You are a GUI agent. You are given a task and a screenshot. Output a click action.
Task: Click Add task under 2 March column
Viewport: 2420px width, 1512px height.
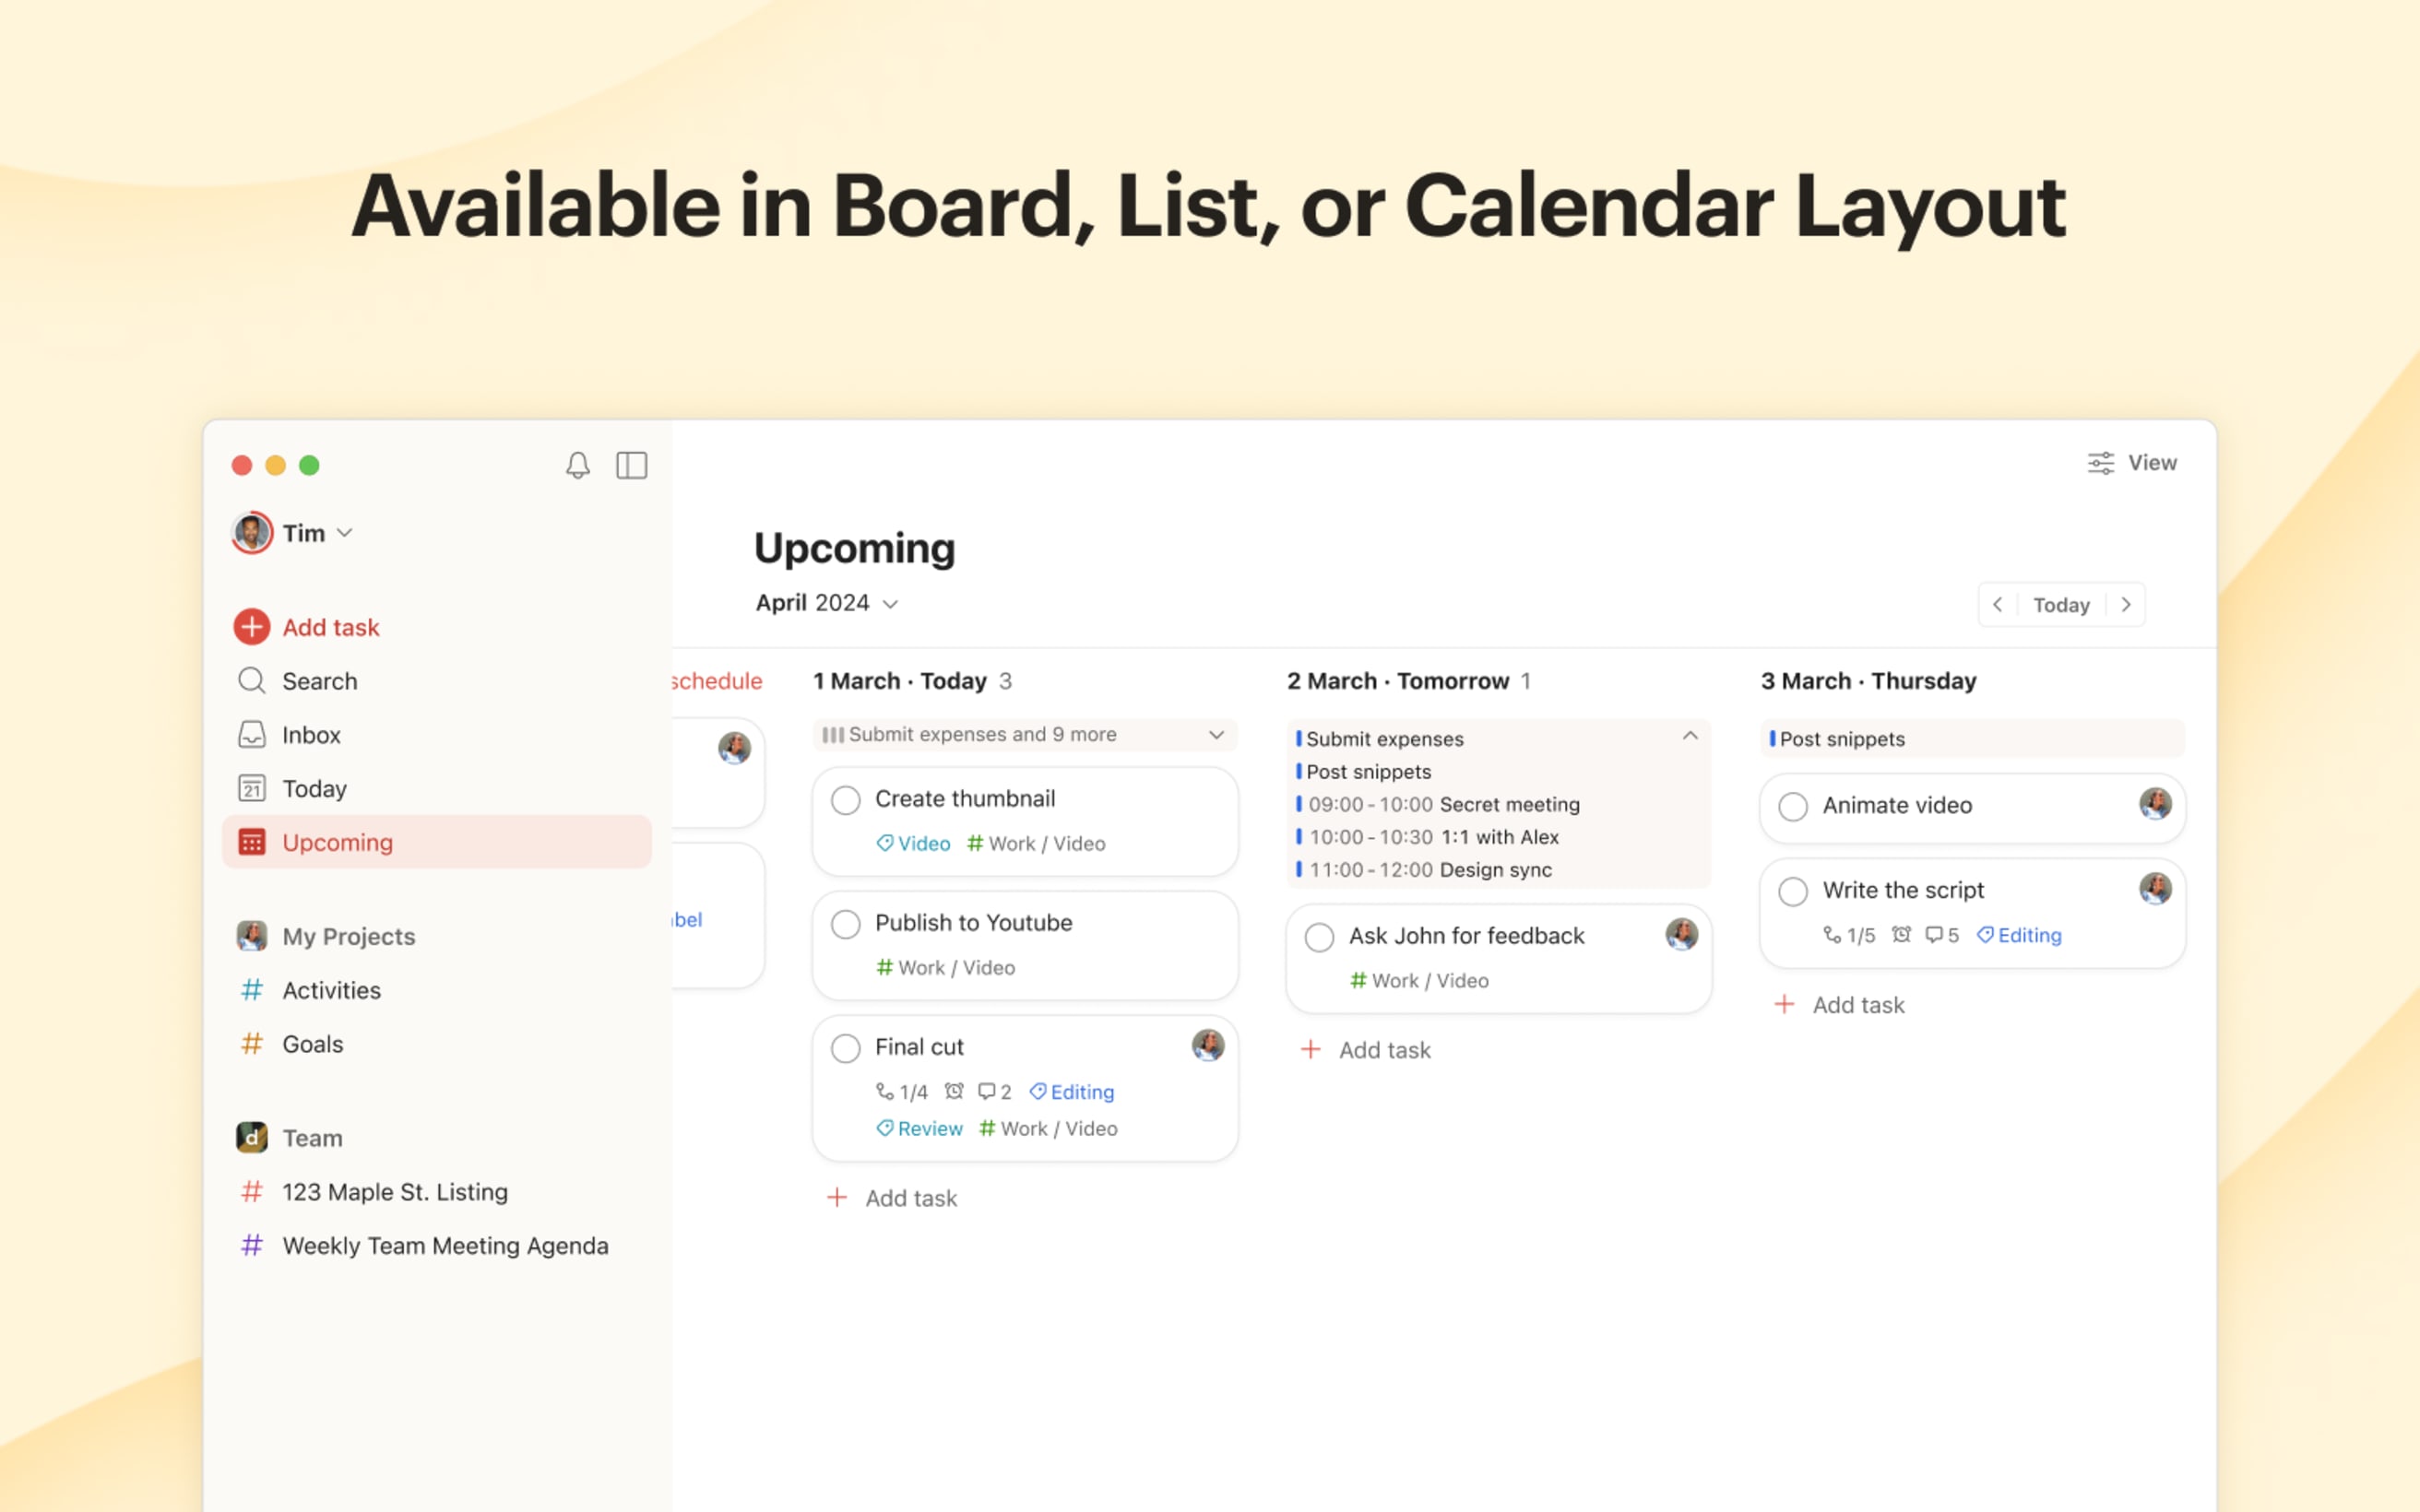pyautogui.click(x=1366, y=1050)
